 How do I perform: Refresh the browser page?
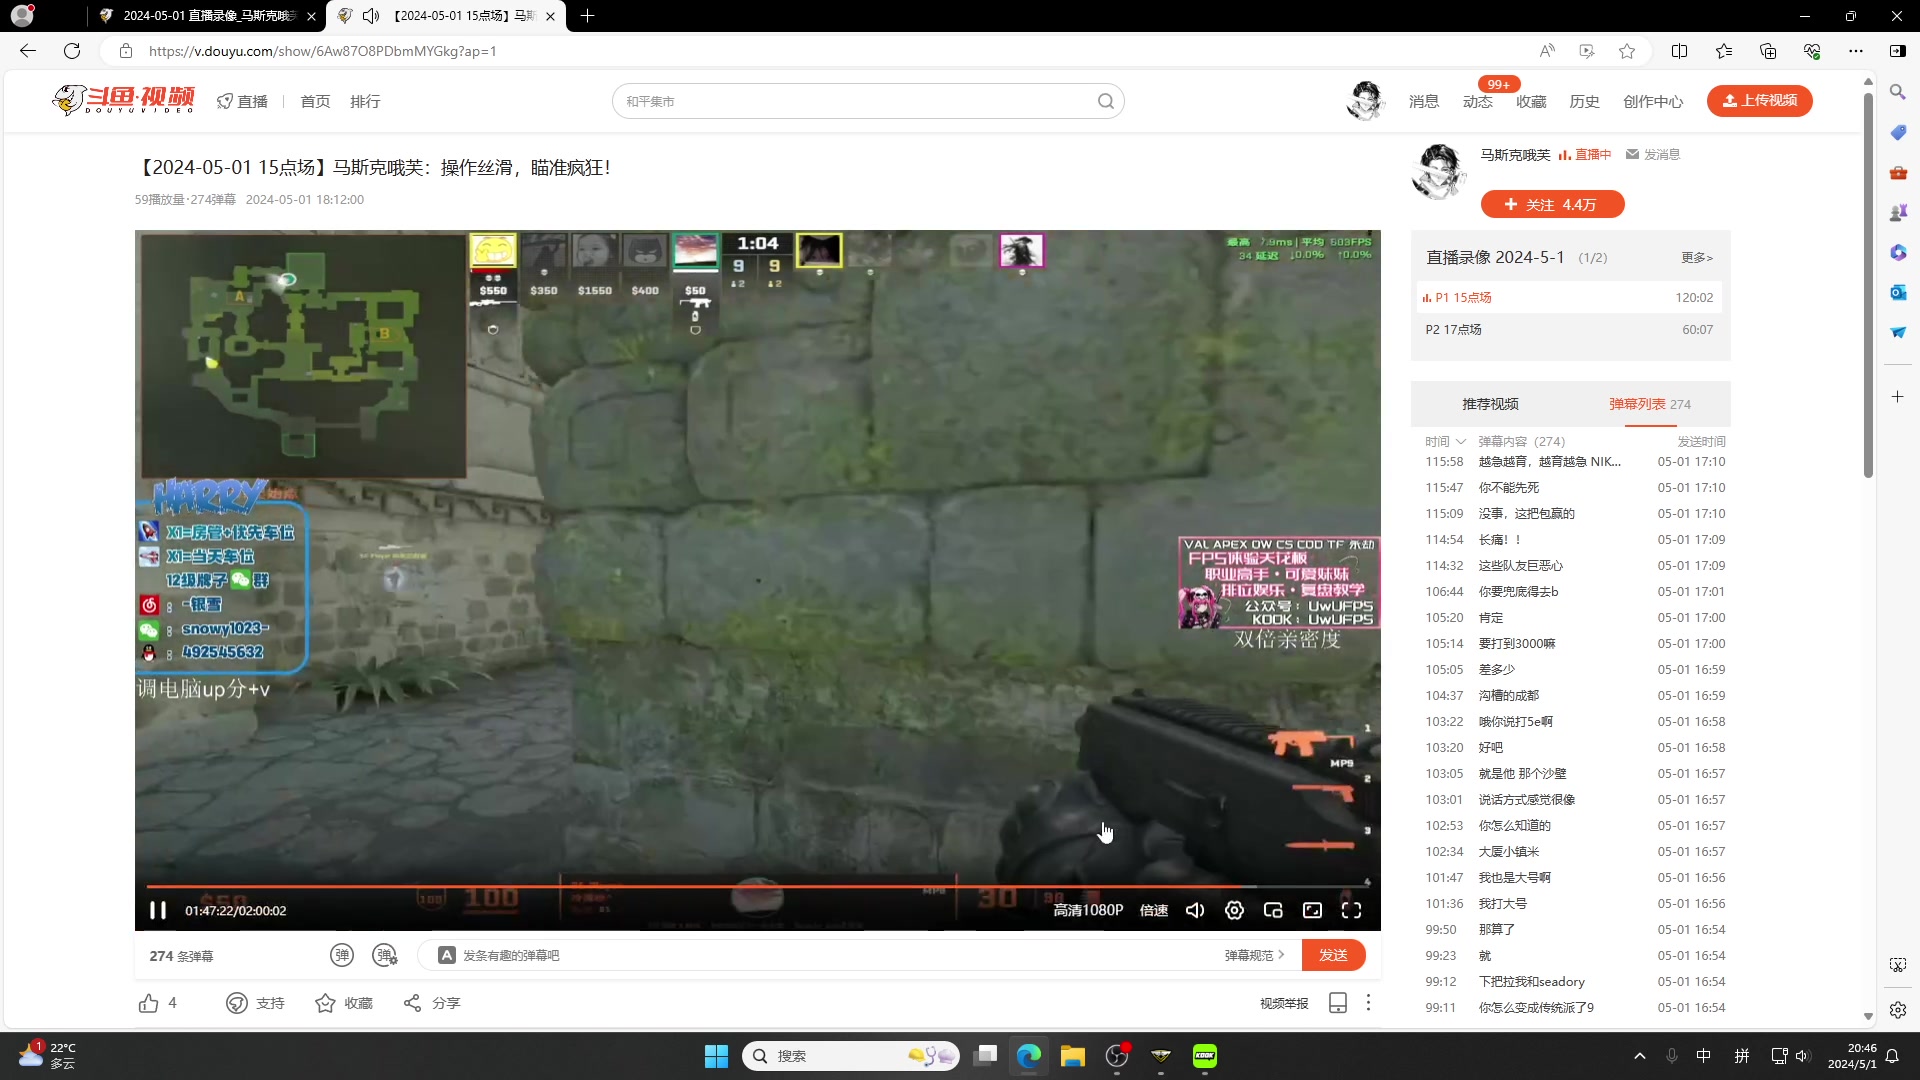(72, 51)
